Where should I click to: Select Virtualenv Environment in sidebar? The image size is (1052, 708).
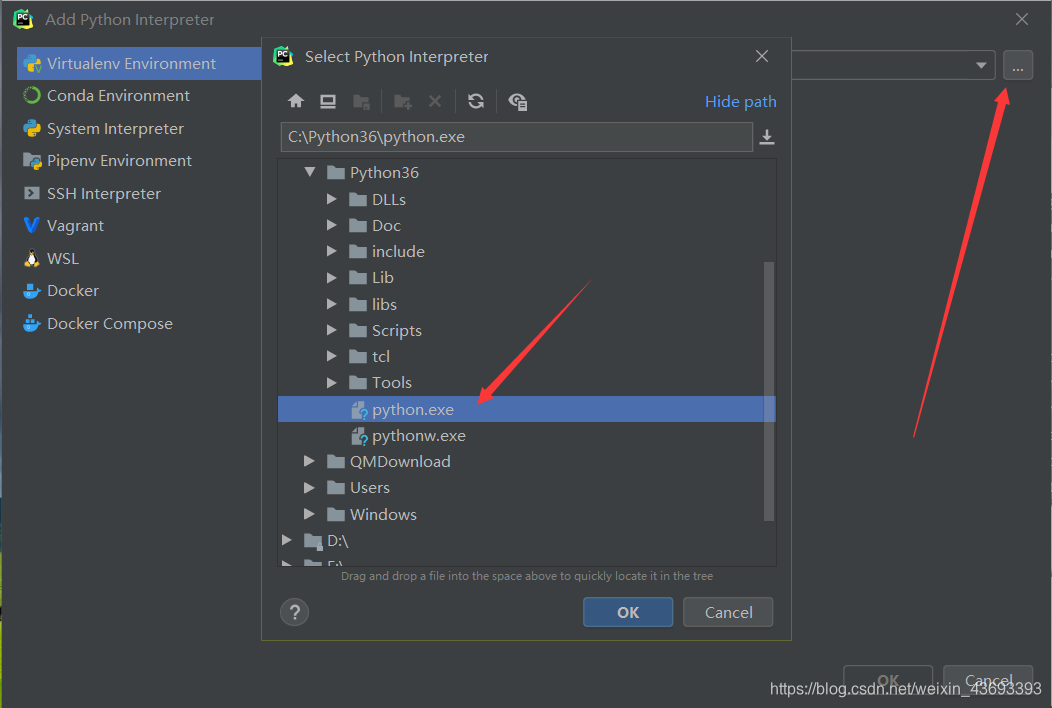click(139, 64)
